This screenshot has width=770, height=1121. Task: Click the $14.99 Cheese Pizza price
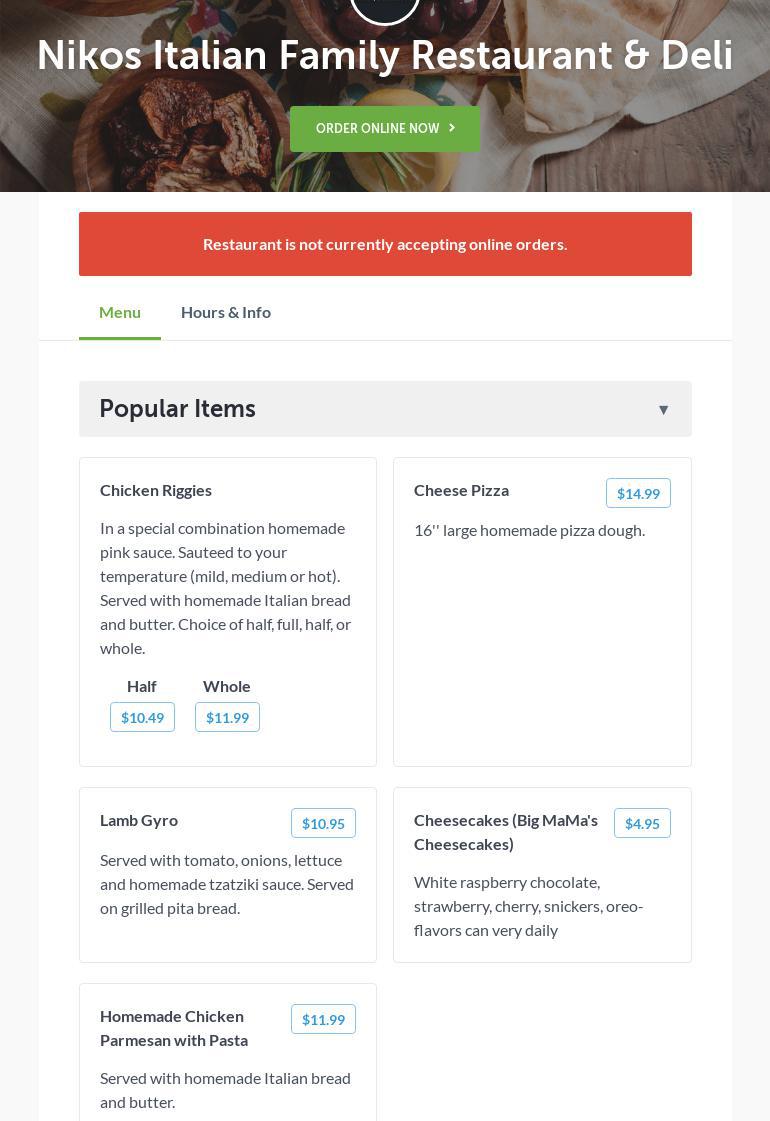tap(638, 493)
